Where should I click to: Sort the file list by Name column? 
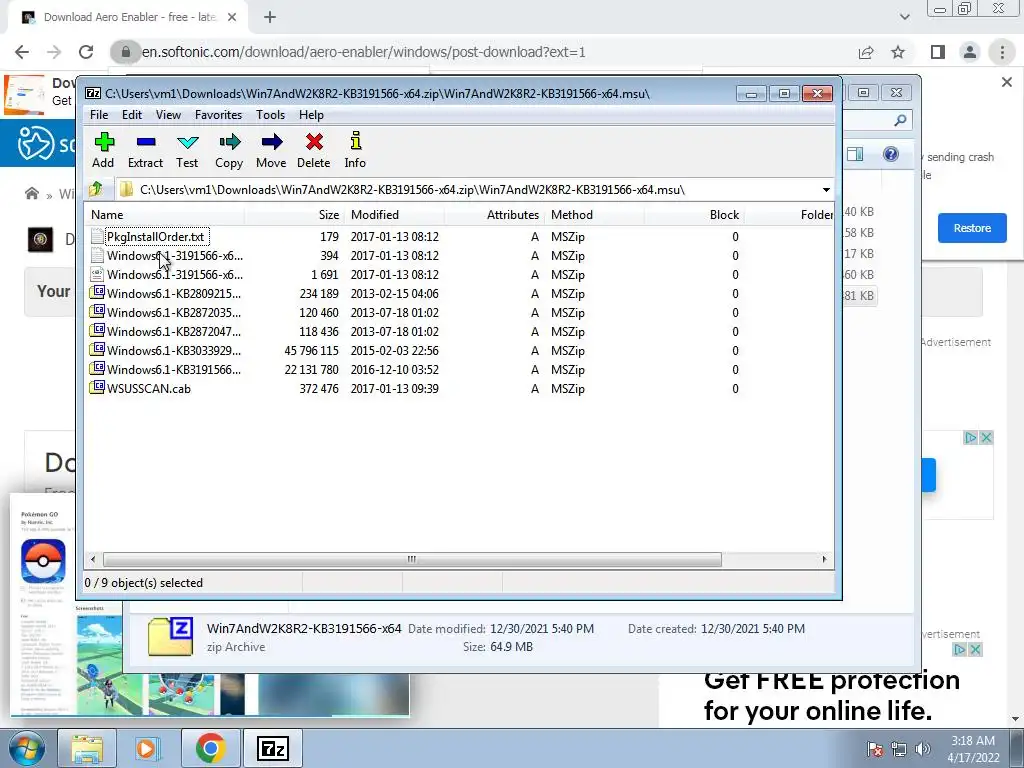[x=165, y=215]
